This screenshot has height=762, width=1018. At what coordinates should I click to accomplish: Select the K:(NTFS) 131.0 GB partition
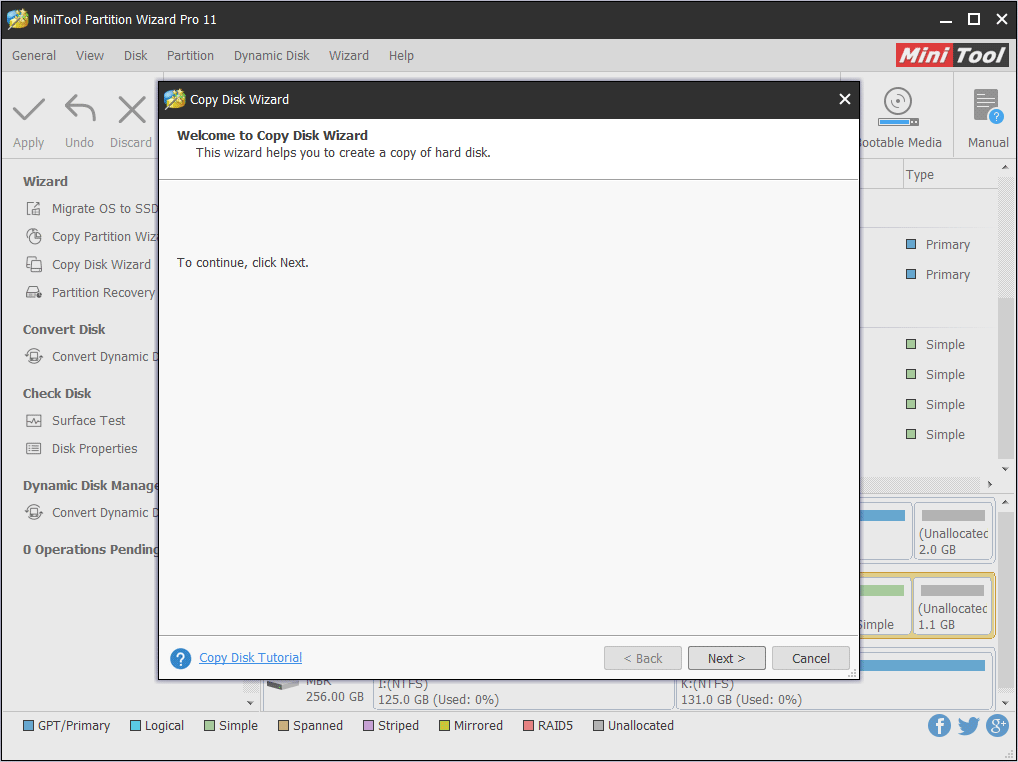tap(834, 693)
